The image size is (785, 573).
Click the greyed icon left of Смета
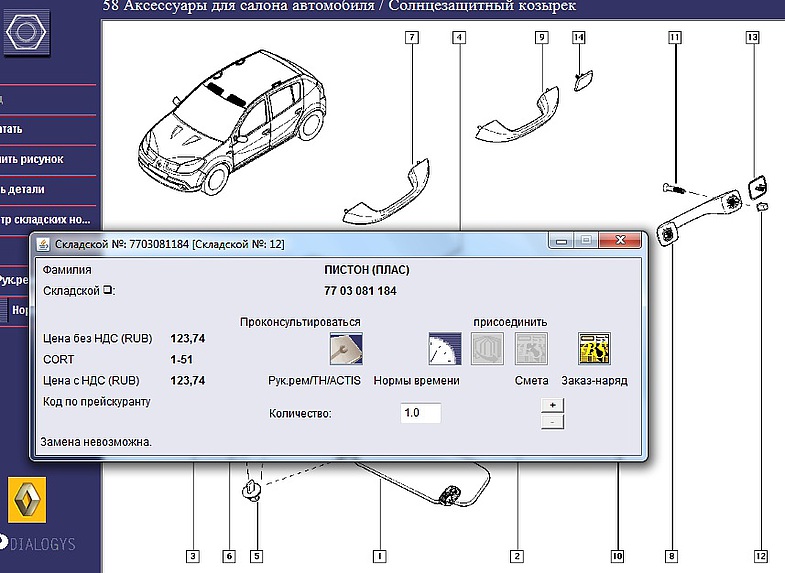pos(487,349)
